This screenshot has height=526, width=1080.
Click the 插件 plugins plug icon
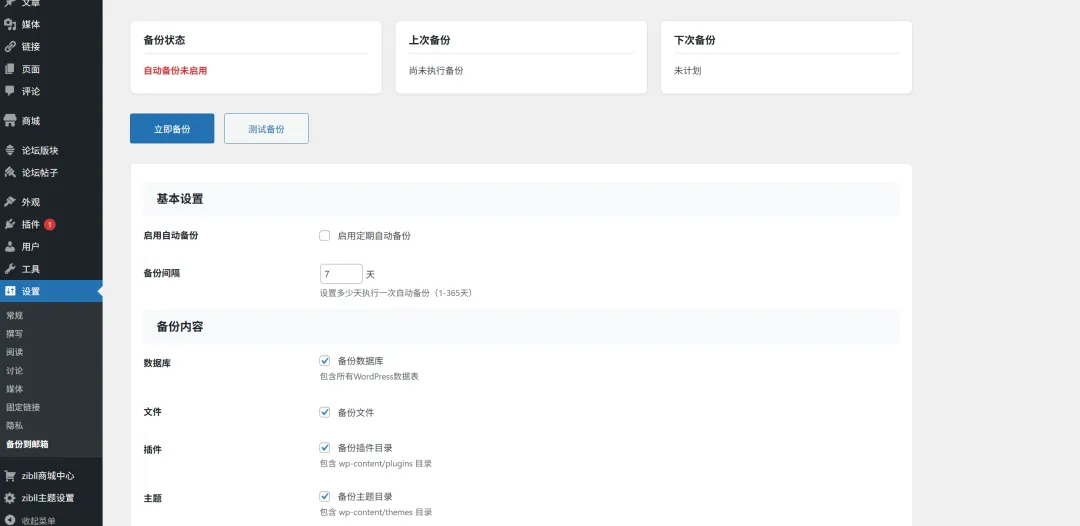click(x=10, y=224)
